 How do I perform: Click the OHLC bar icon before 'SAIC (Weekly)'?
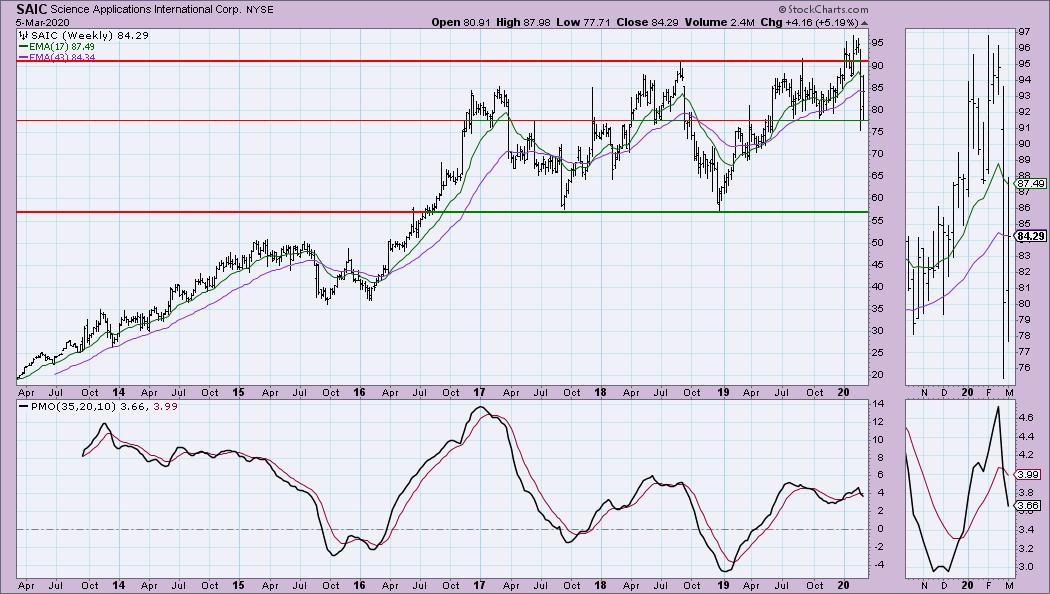tap(24, 35)
